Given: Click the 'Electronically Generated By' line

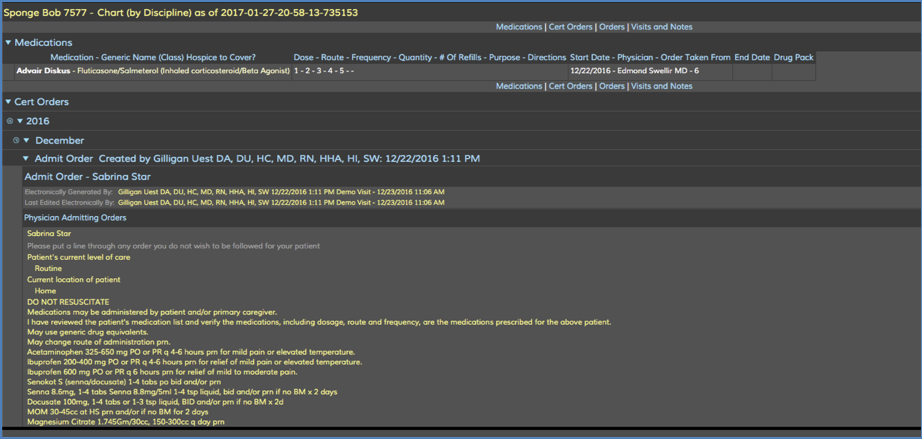Looking at the screenshot, I should tap(234, 192).
